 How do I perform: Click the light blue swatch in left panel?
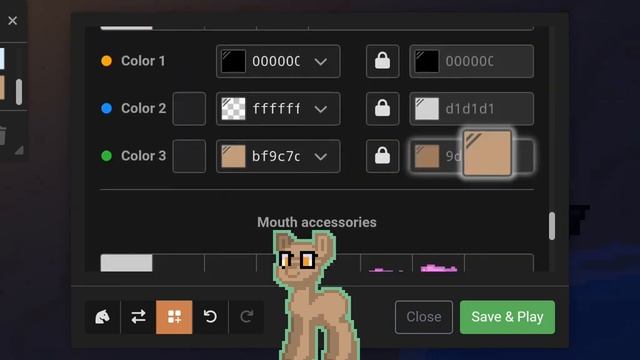2,59
